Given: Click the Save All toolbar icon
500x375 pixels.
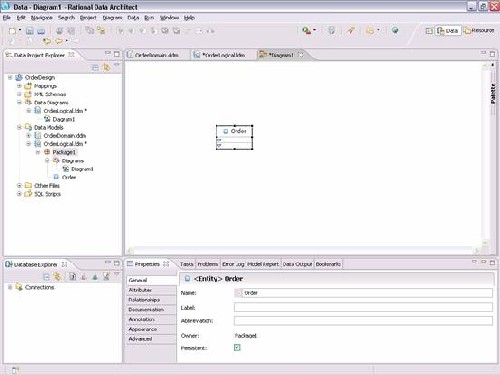Looking at the screenshot, I should 41,31.
